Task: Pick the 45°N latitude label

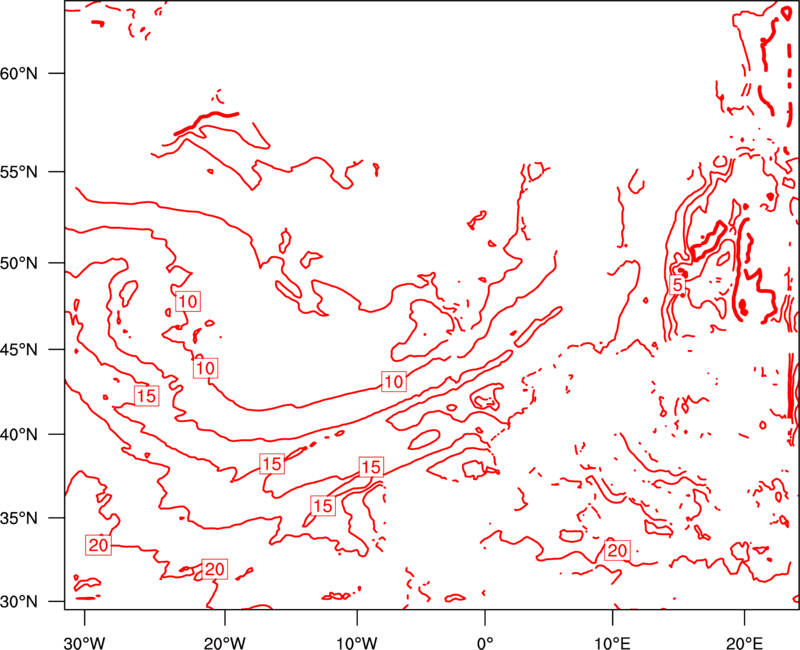Action: [x=19, y=349]
